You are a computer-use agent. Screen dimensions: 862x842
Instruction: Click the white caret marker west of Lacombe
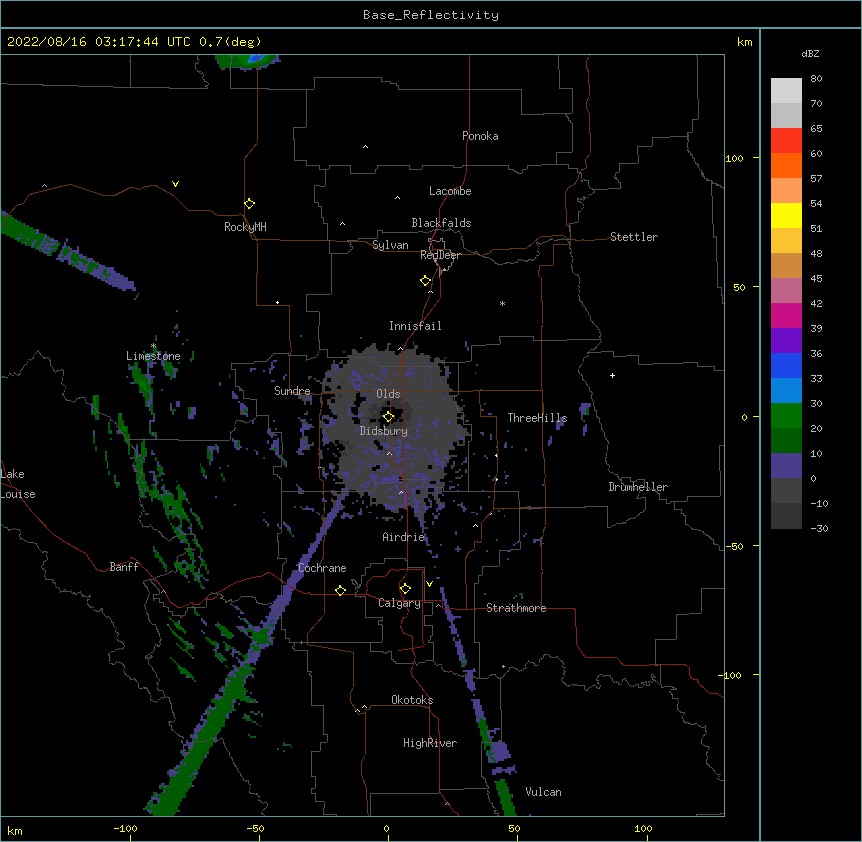point(397,198)
